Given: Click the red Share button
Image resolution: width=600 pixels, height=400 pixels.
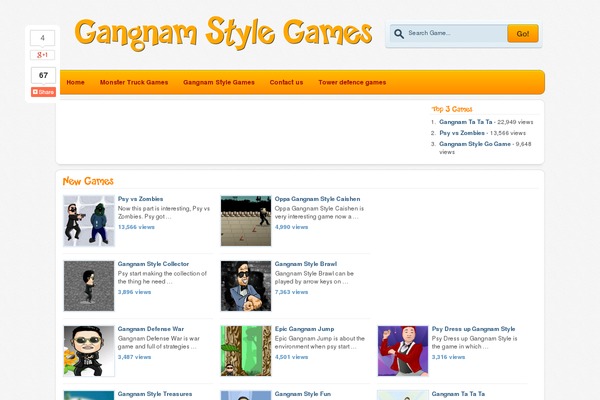Looking at the screenshot, I should tap(43, 92).
